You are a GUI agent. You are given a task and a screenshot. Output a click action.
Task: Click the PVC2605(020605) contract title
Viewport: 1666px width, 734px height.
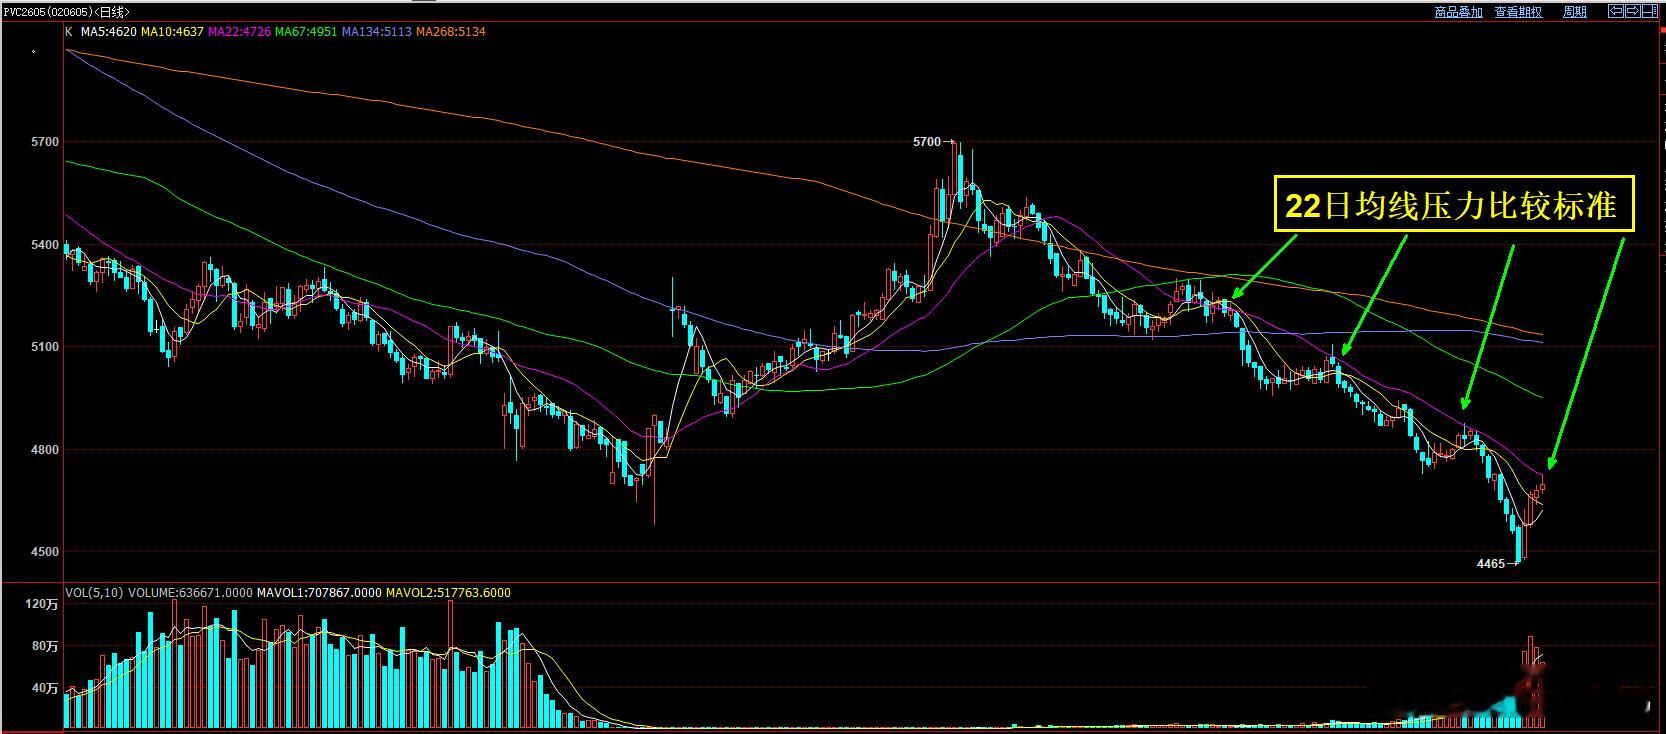tap(49, 12)
